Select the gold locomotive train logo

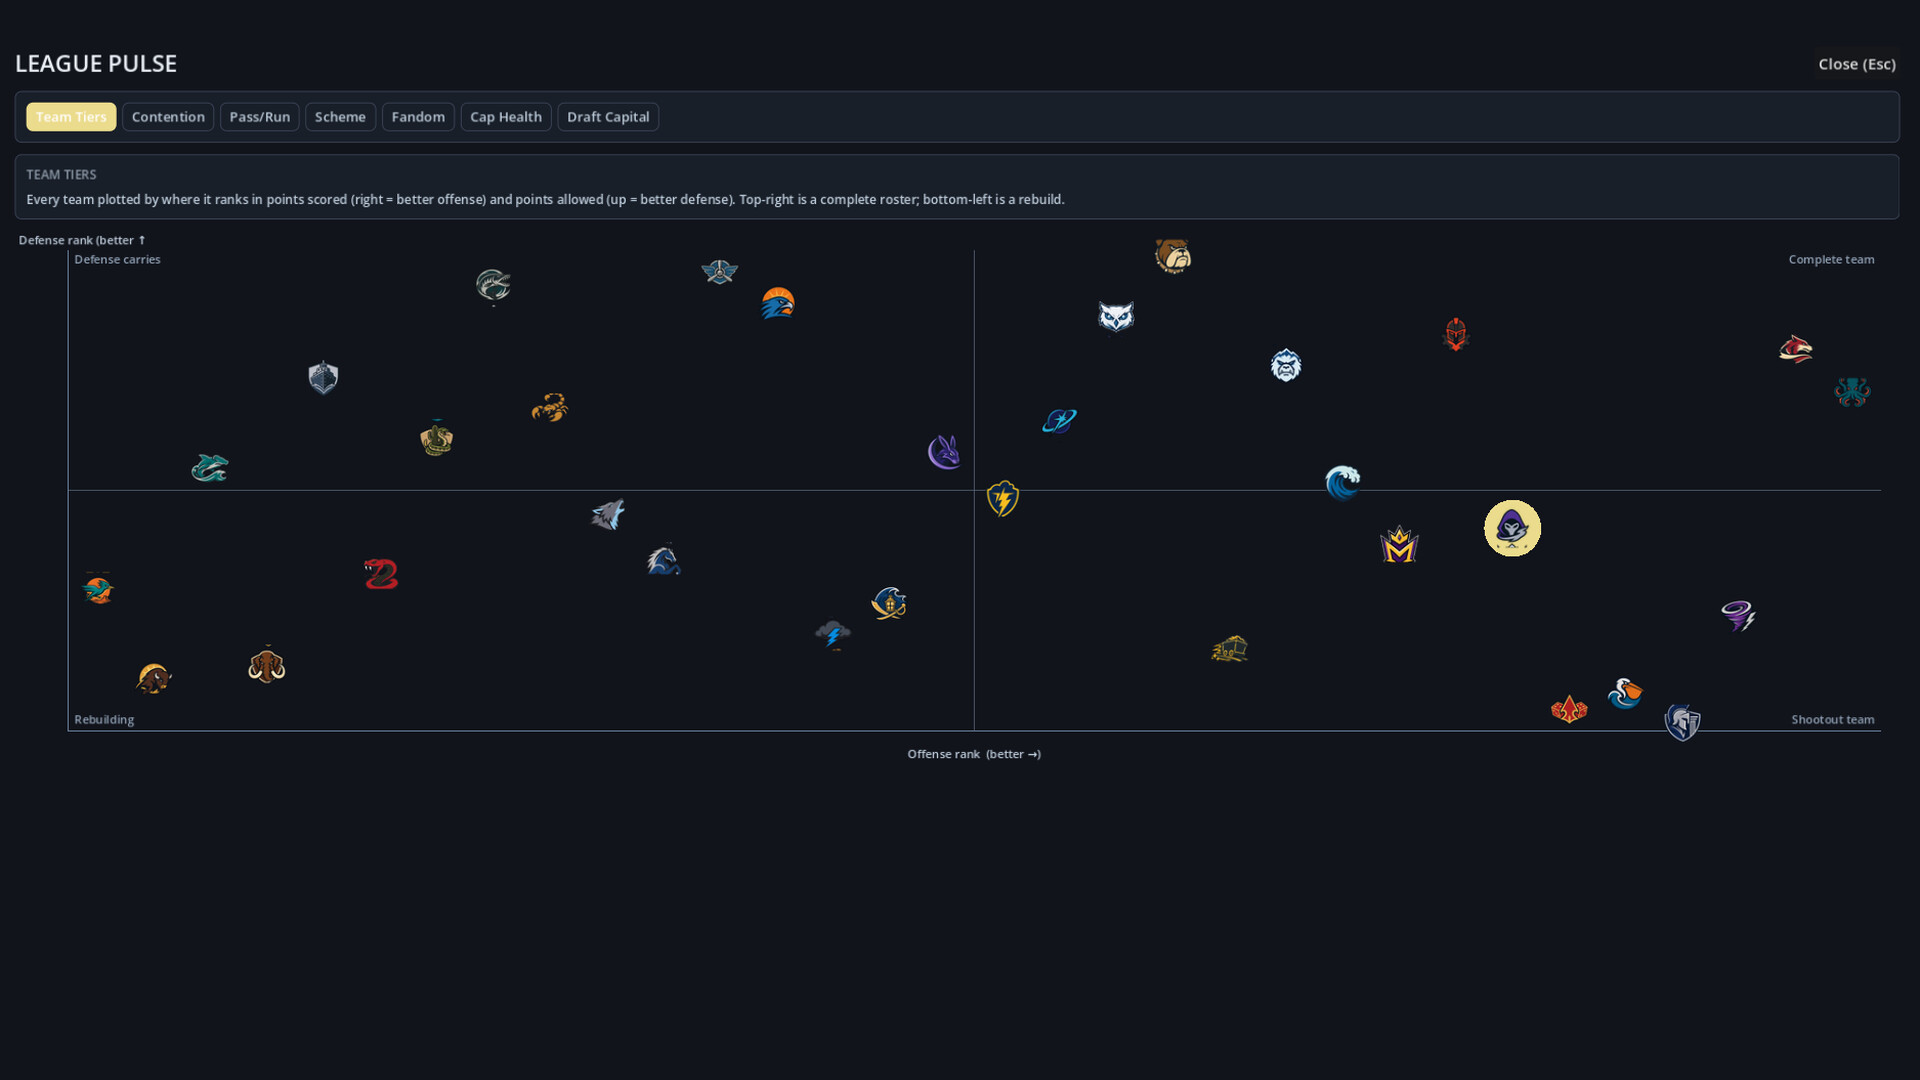(1229, 649)
